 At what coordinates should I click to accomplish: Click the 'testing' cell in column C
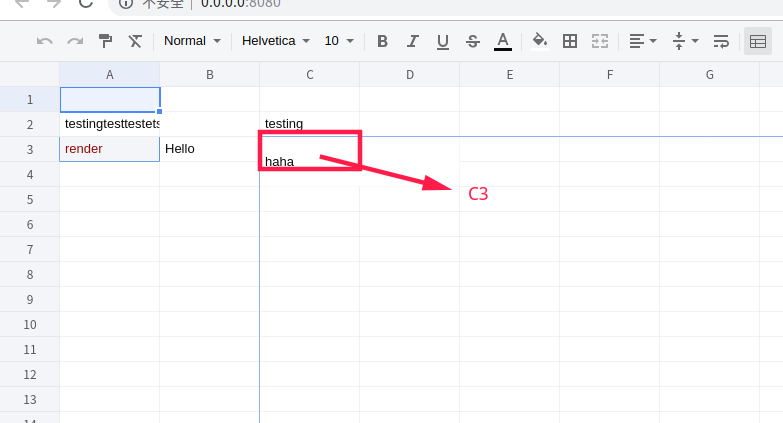point(310,124)
